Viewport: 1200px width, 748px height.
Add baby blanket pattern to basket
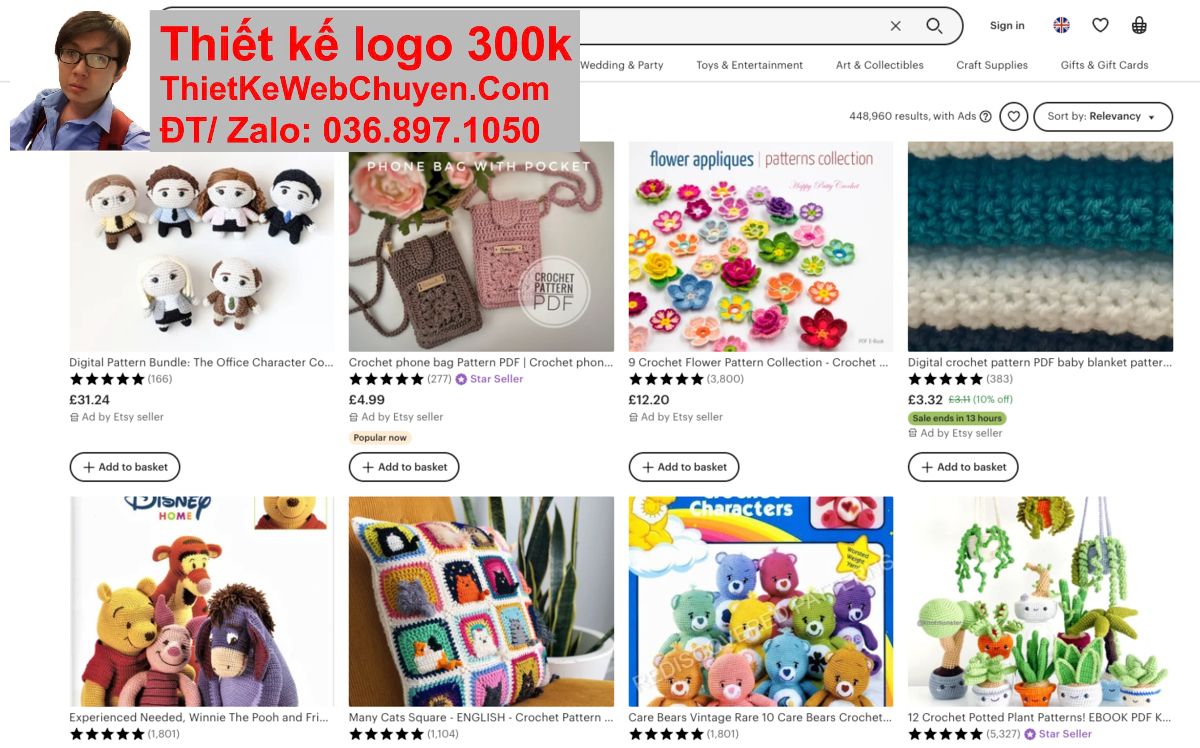coord(963,467)
